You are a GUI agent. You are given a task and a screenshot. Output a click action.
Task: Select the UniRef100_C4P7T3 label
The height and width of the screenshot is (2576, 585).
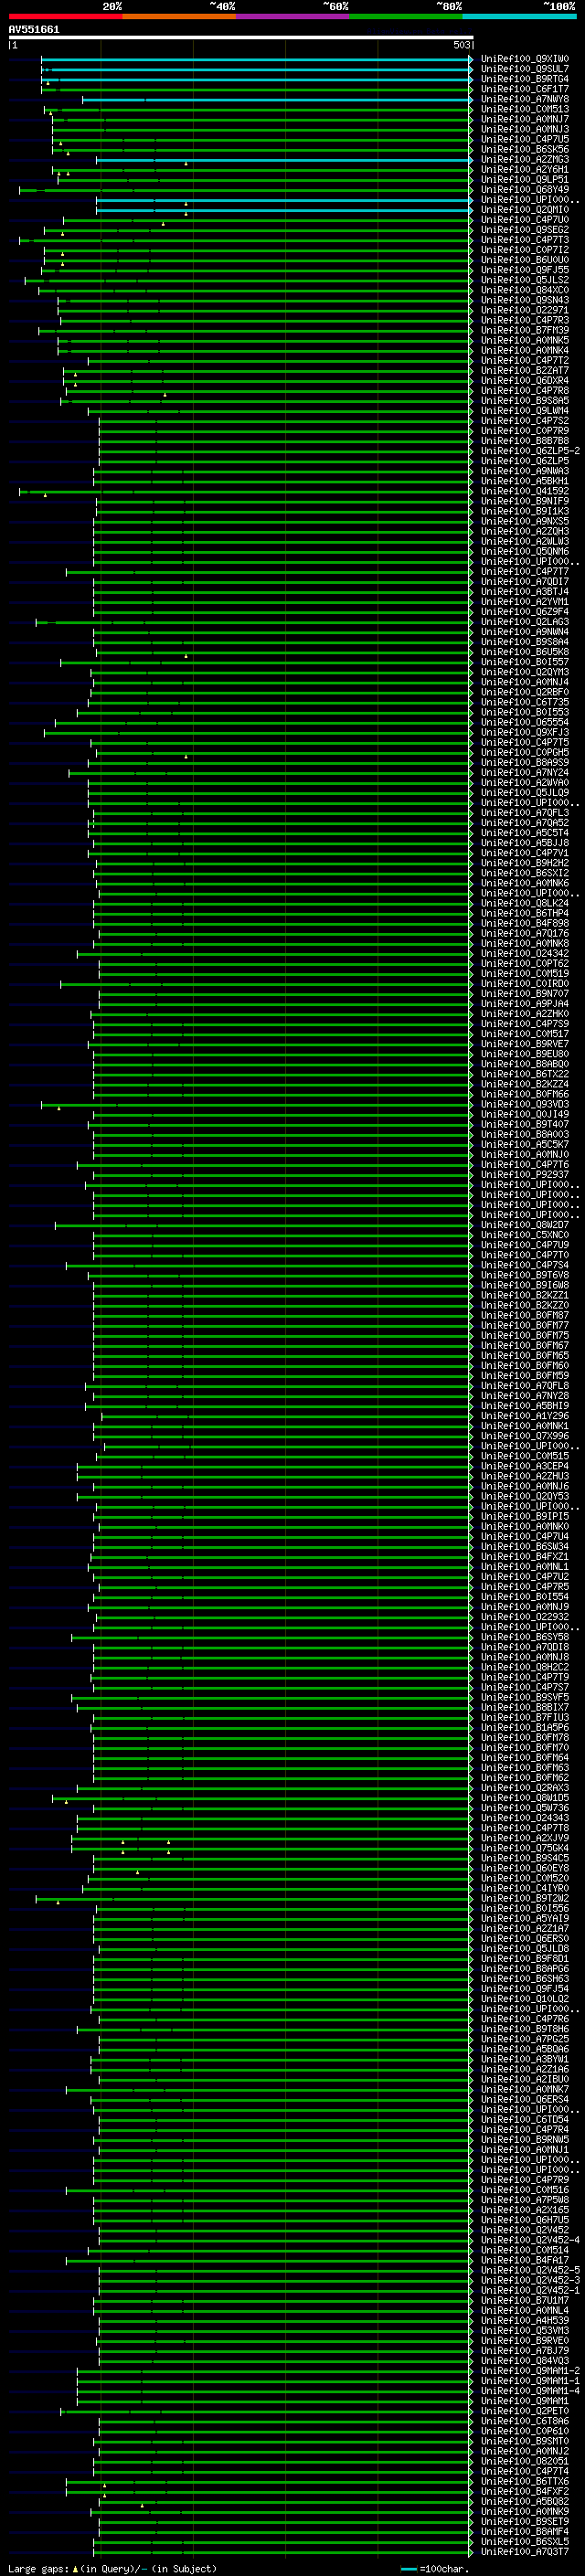click(525, 240)
